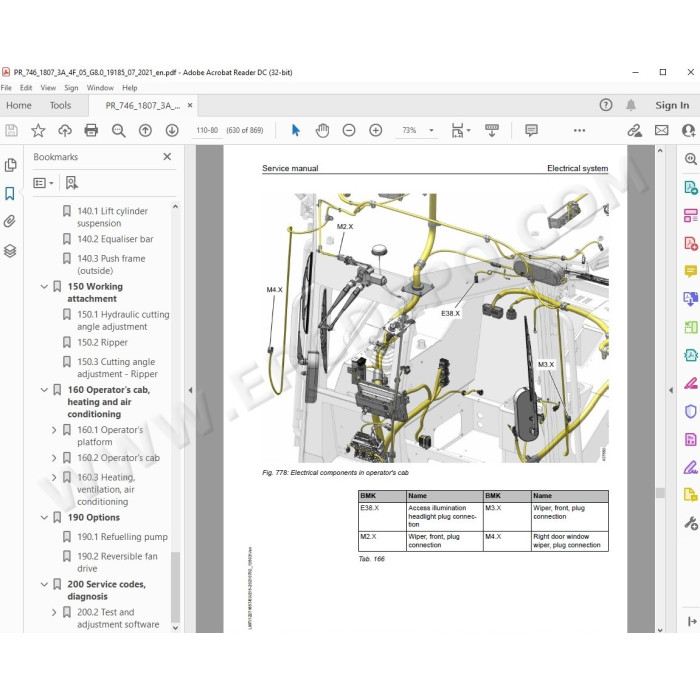This screenshot has height=700, width=700.
Task: Open the Attachments paperclip panel
Action: (10, 221)
